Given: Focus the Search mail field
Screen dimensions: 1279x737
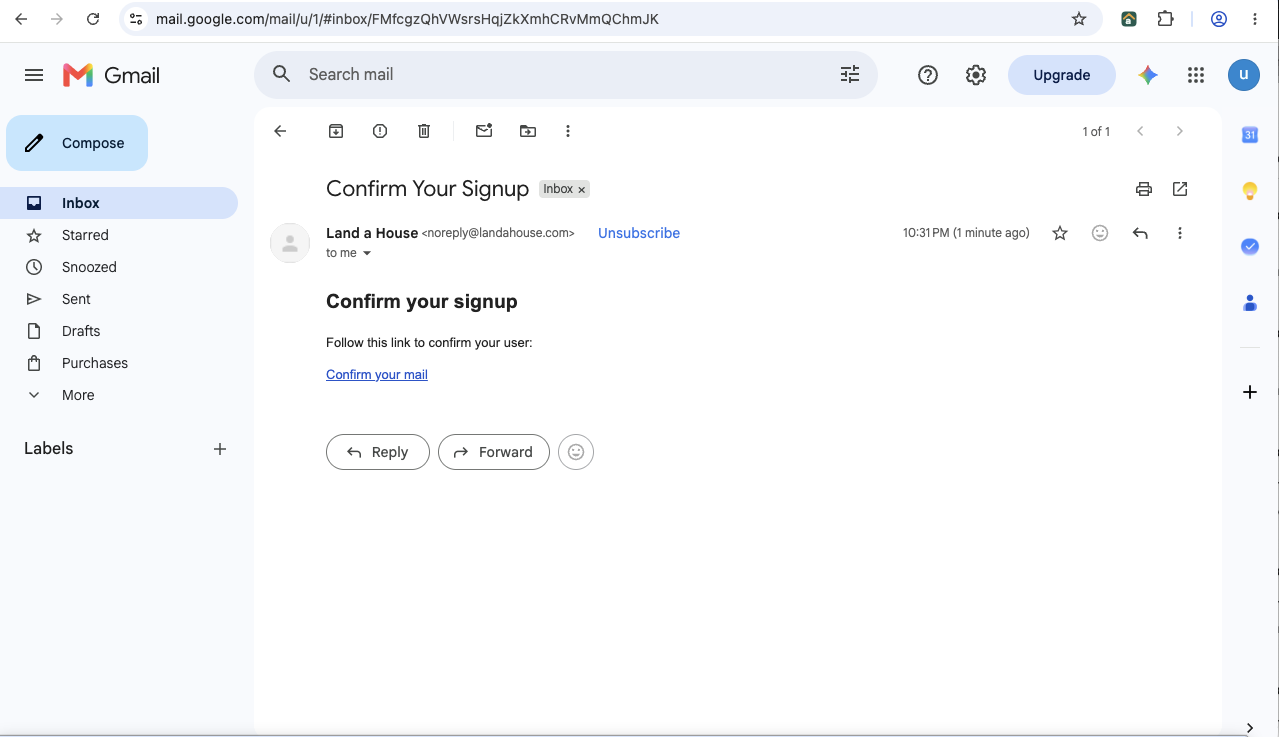Looking at the screenshot, I should (566, 75).
